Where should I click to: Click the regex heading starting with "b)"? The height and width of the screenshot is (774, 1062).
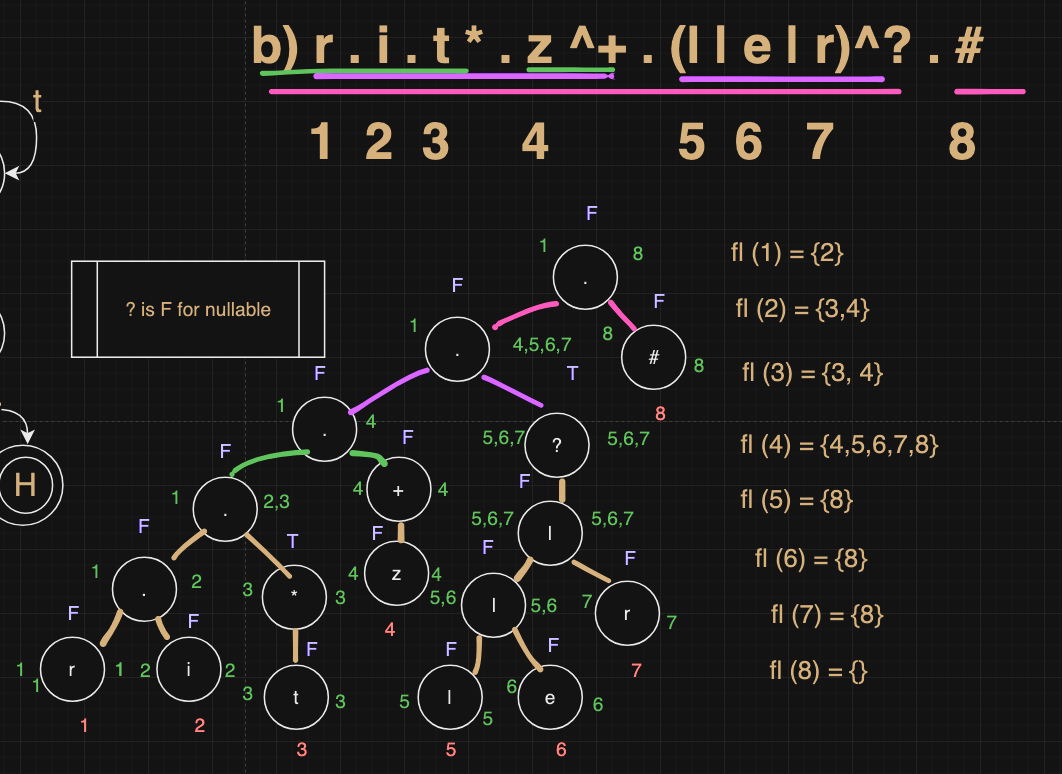617,48
